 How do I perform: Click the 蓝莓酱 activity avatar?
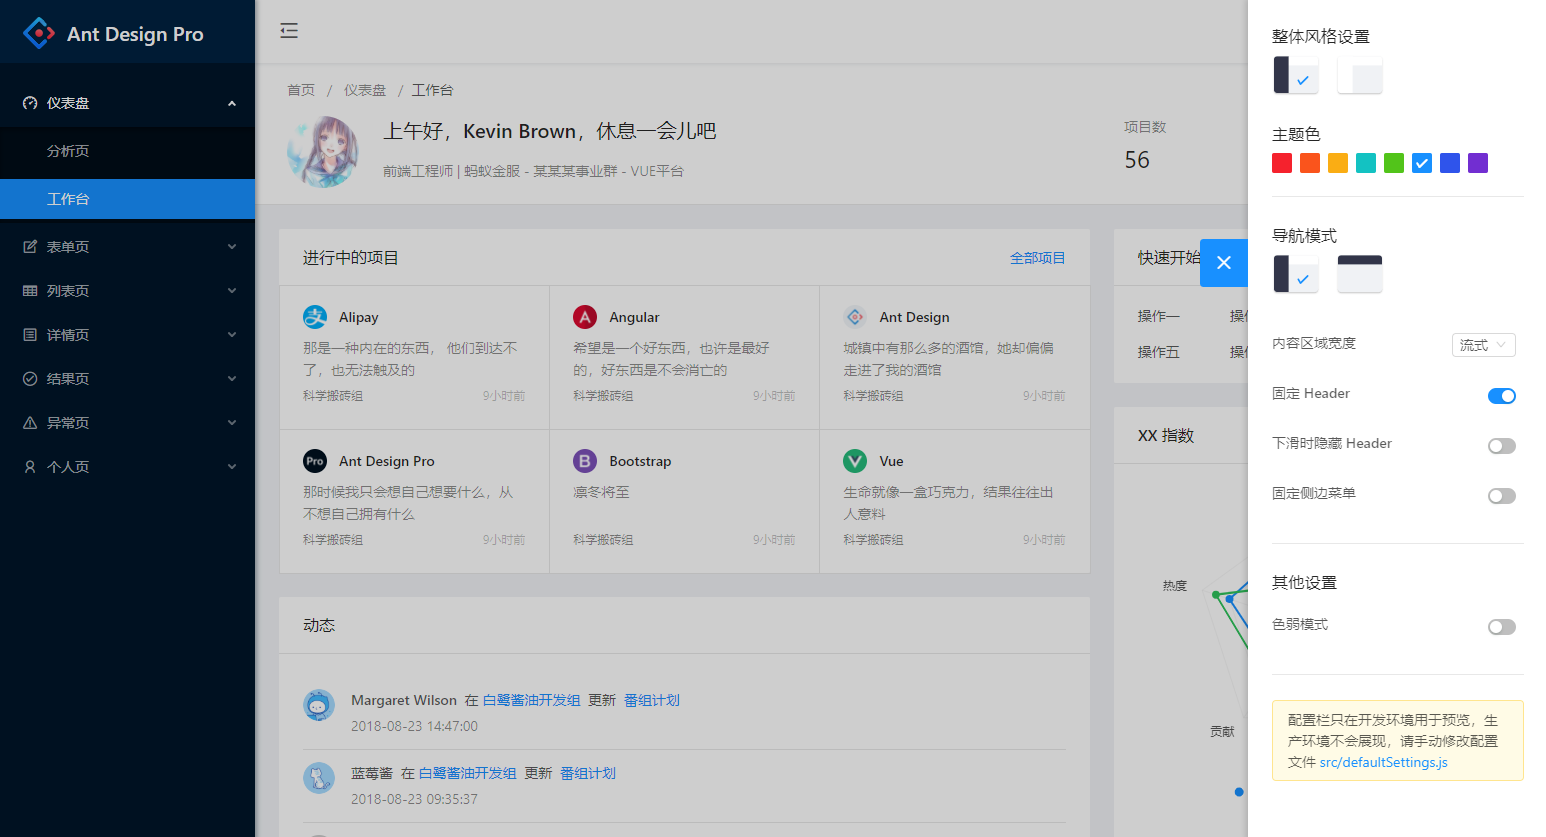pos(319,778)
